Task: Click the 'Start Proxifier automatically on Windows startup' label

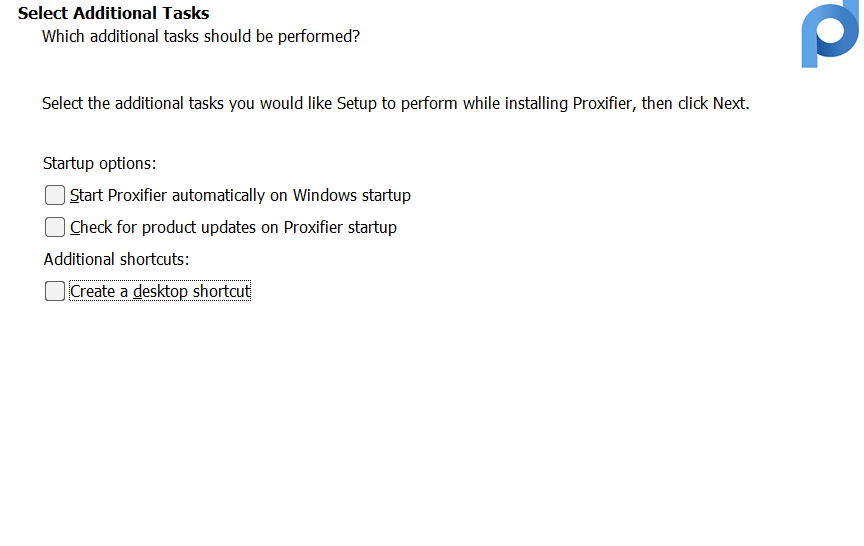Action: coord(240,195)
